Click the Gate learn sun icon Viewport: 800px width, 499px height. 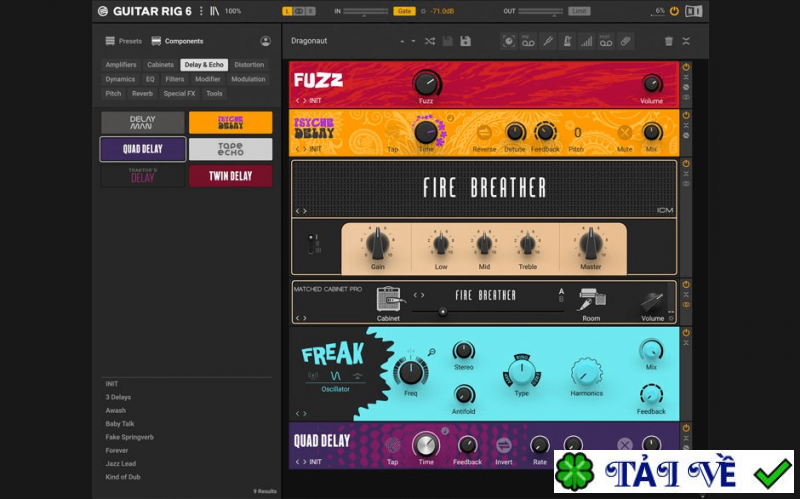(x=423, y=11)
